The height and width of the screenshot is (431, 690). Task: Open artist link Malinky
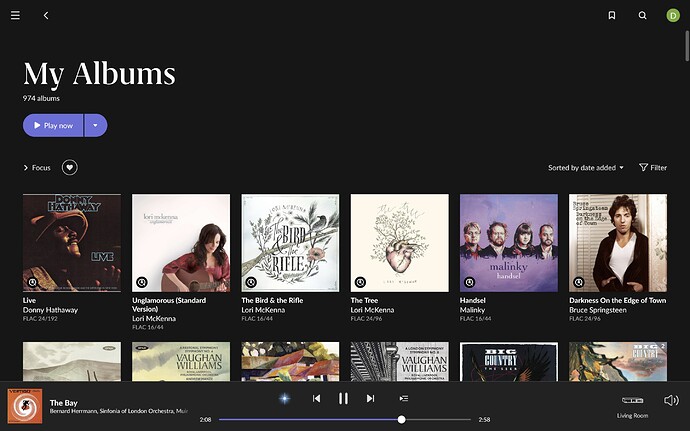pyautogui.click(x=473, y=310)
